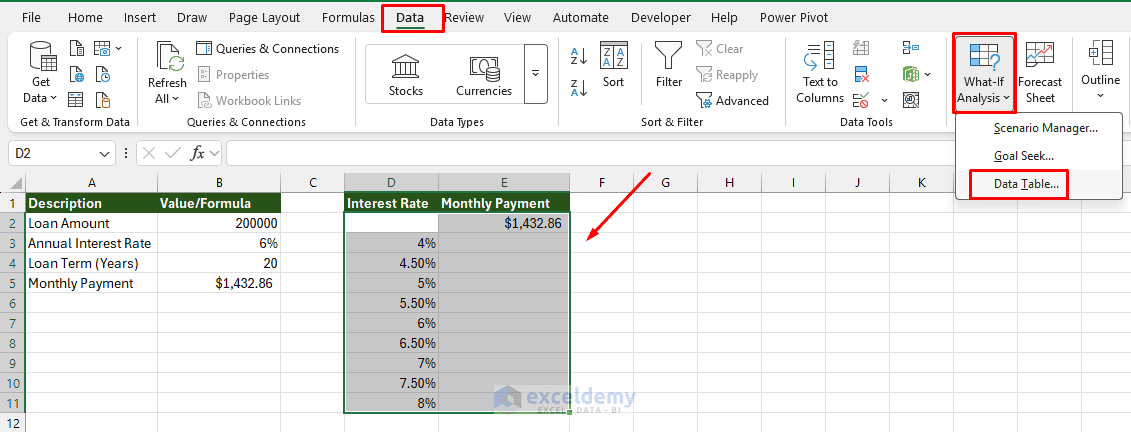
Task: Click cell E2 showing $1,432.86
Action: 503,223
